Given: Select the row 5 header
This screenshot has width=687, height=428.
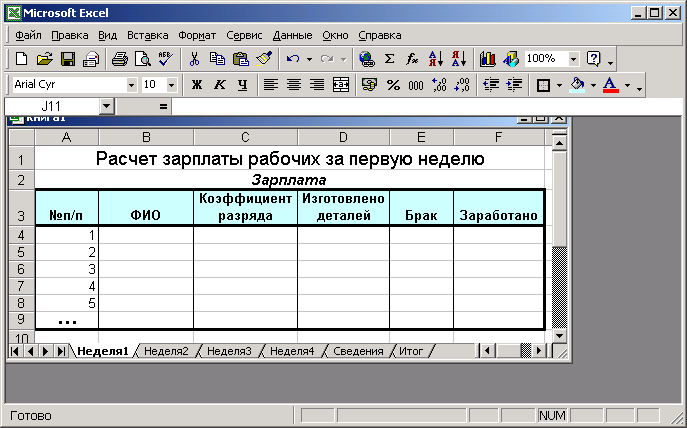Looking at the screenshot, I should click(x=21, y=252).
